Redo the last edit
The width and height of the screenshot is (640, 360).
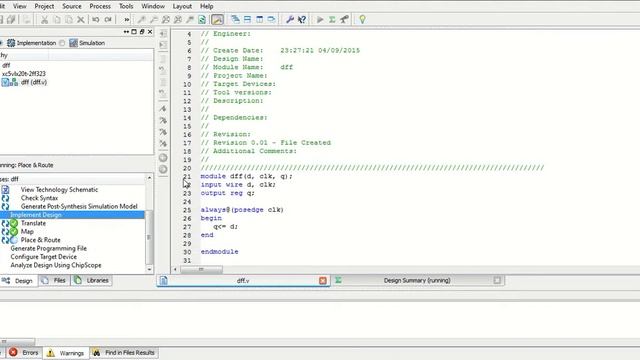[x=108, y=20]
